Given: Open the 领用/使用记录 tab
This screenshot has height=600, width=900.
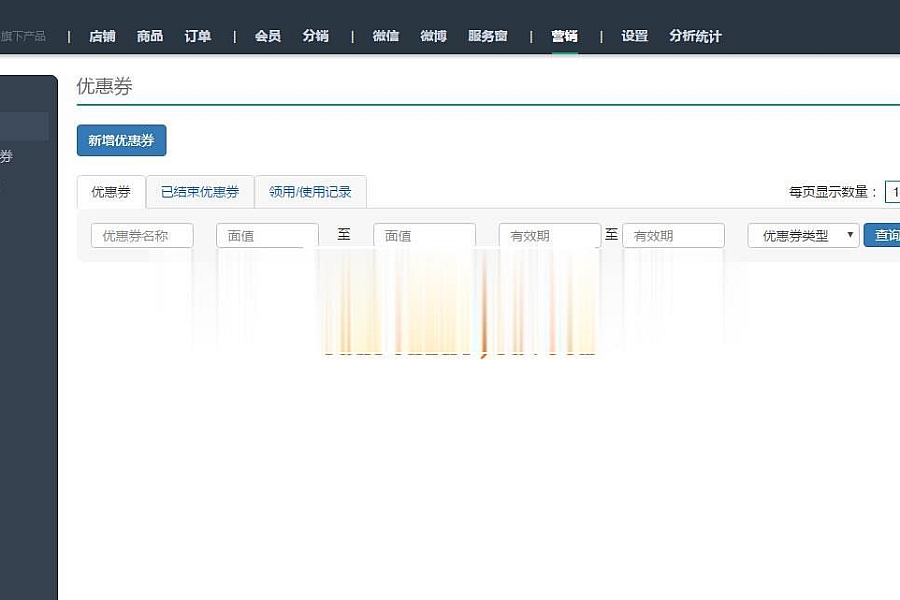Looking at the screenshot, I should point(310,192).
